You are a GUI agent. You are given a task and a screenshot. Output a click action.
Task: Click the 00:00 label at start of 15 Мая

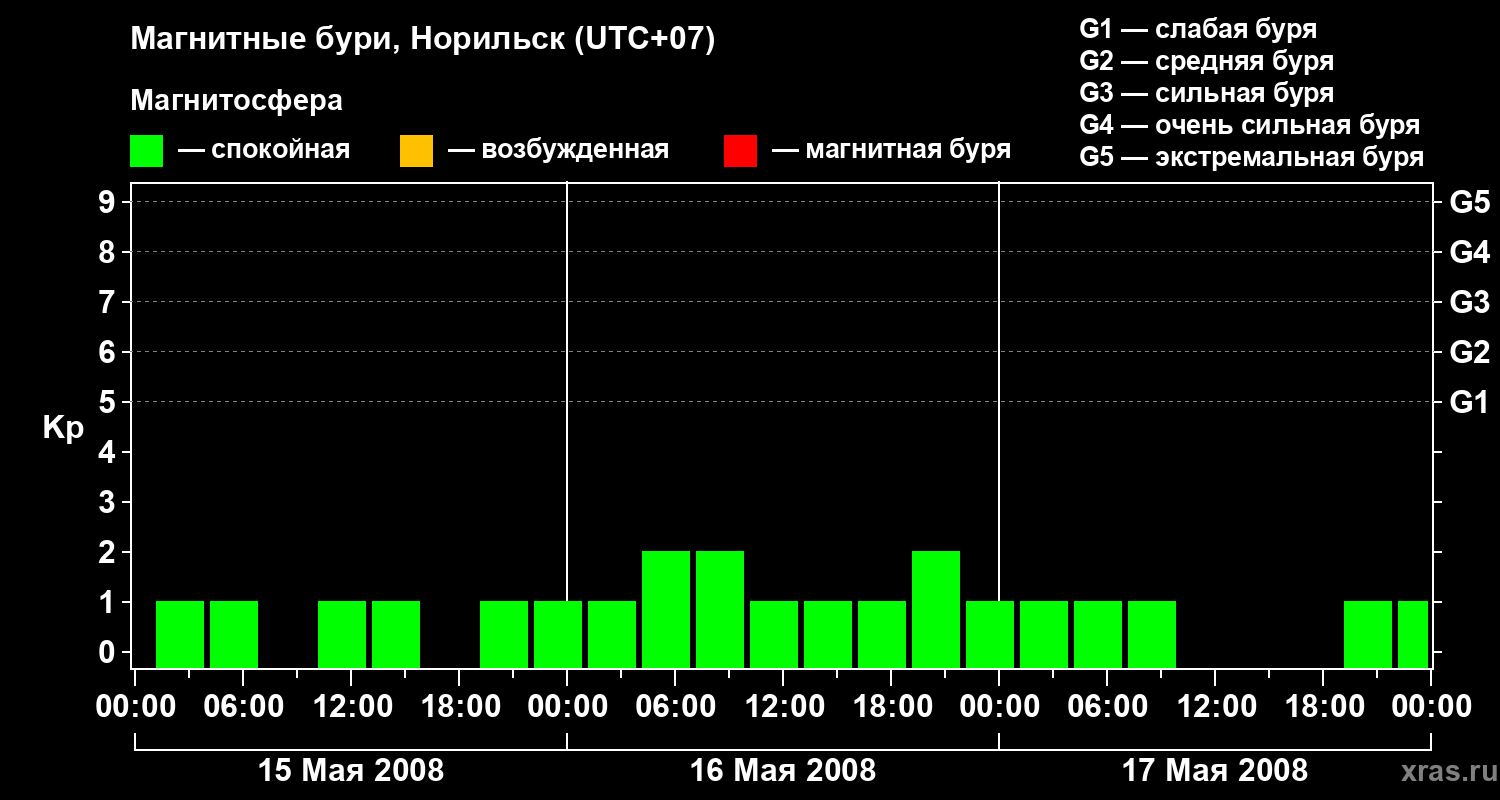pyautogui.click(x=135, y=707)
